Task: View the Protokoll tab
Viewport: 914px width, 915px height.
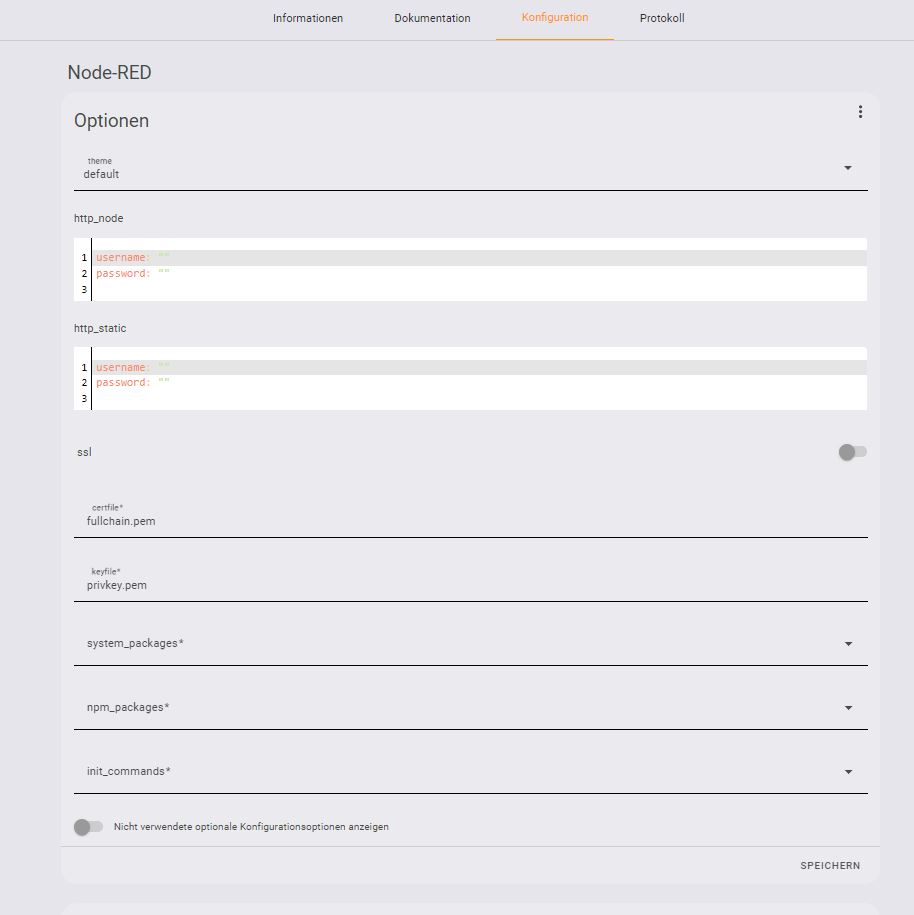Action: 662,18
